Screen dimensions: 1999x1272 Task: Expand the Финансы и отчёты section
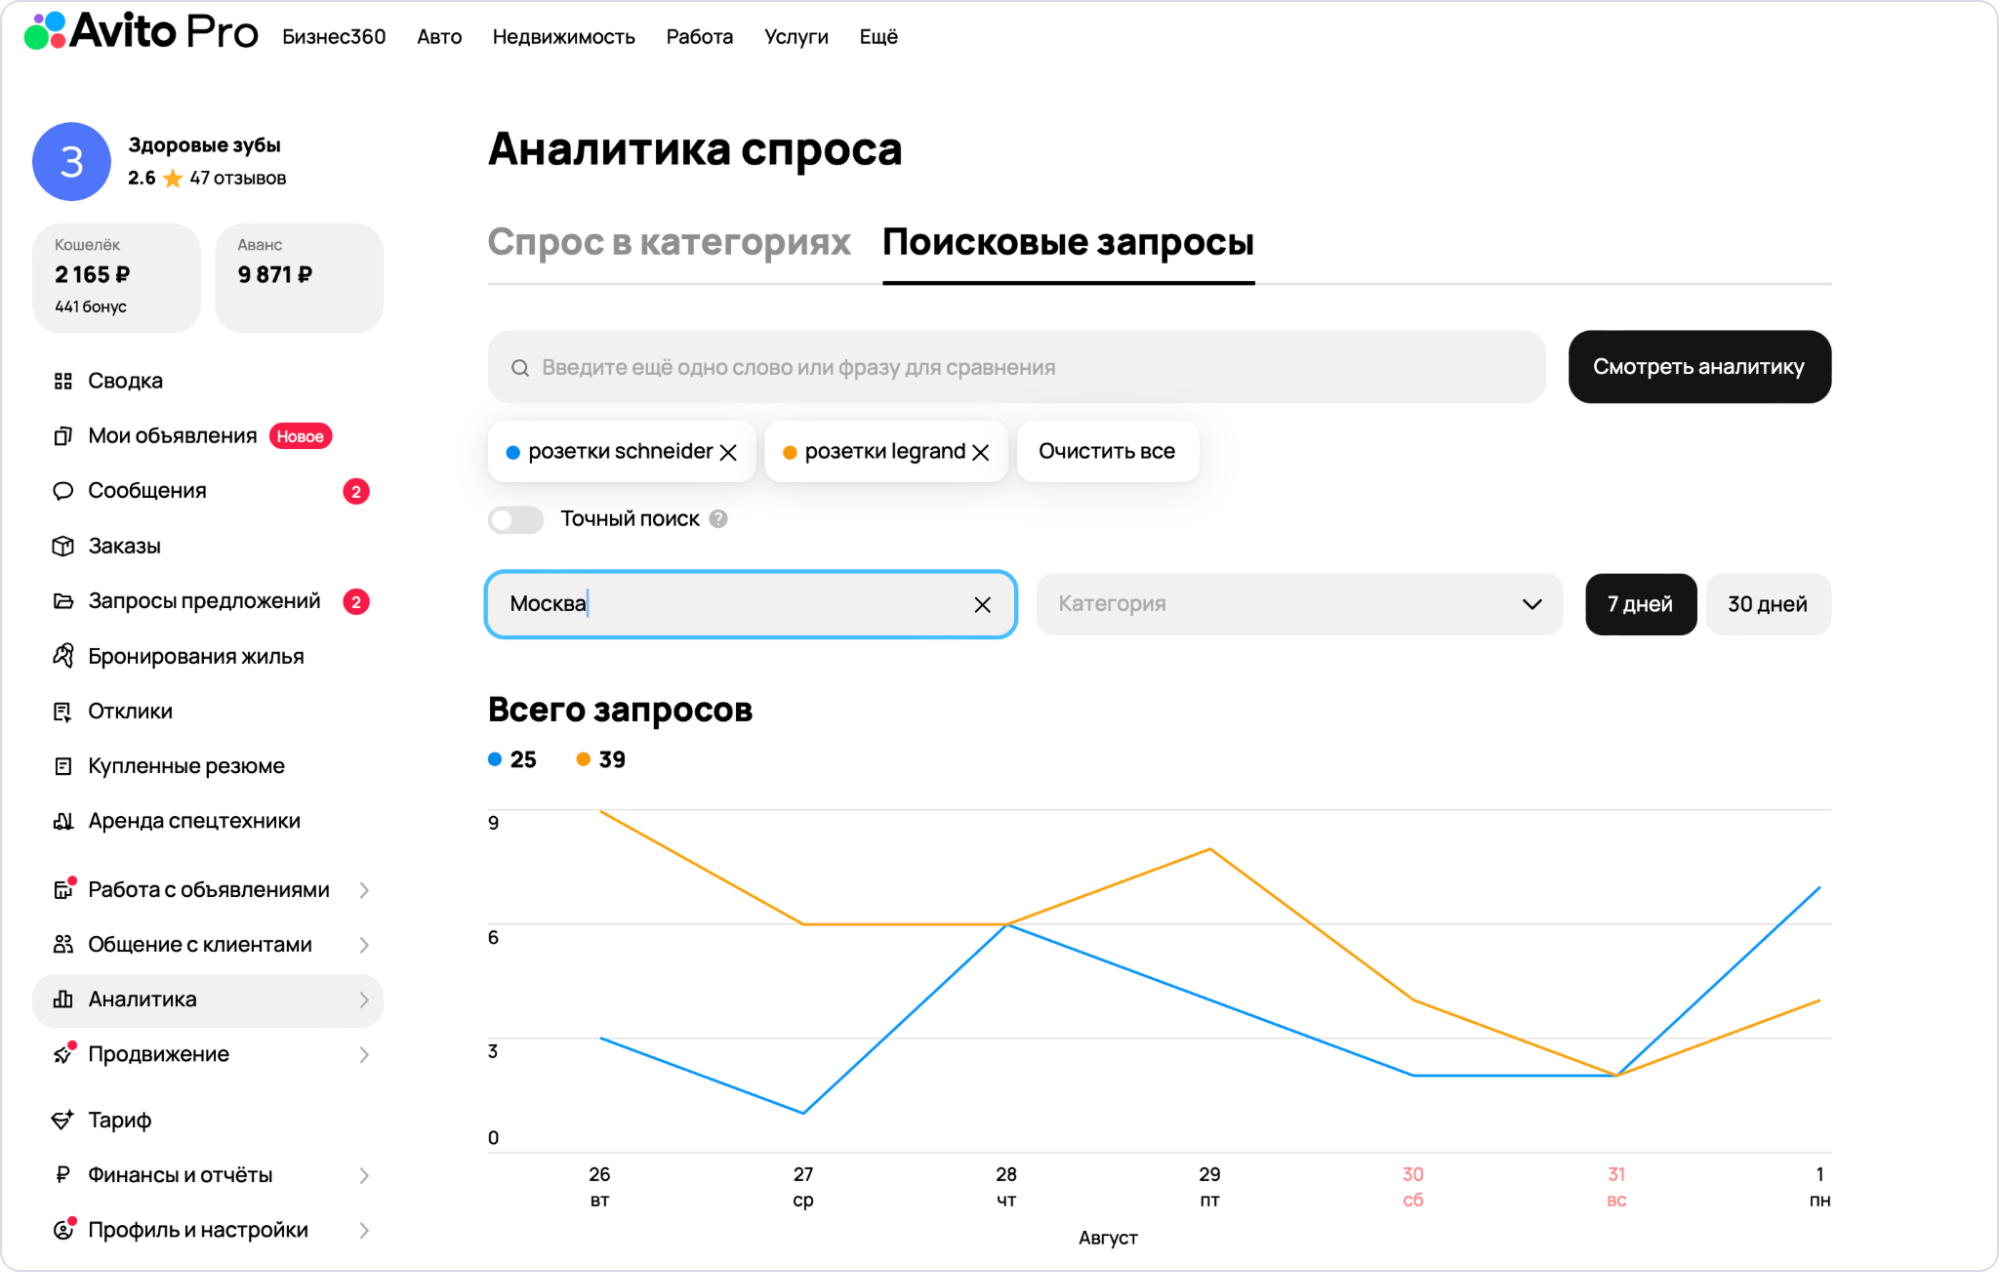point(364,1175)
